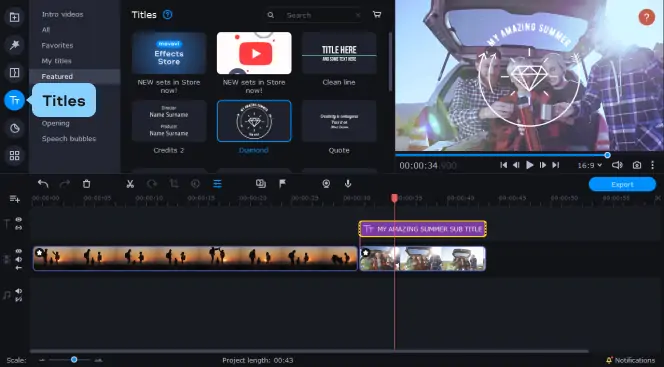Hide the title track with eye icon
This screenshot has height=367, width=664.
point(19,220)
